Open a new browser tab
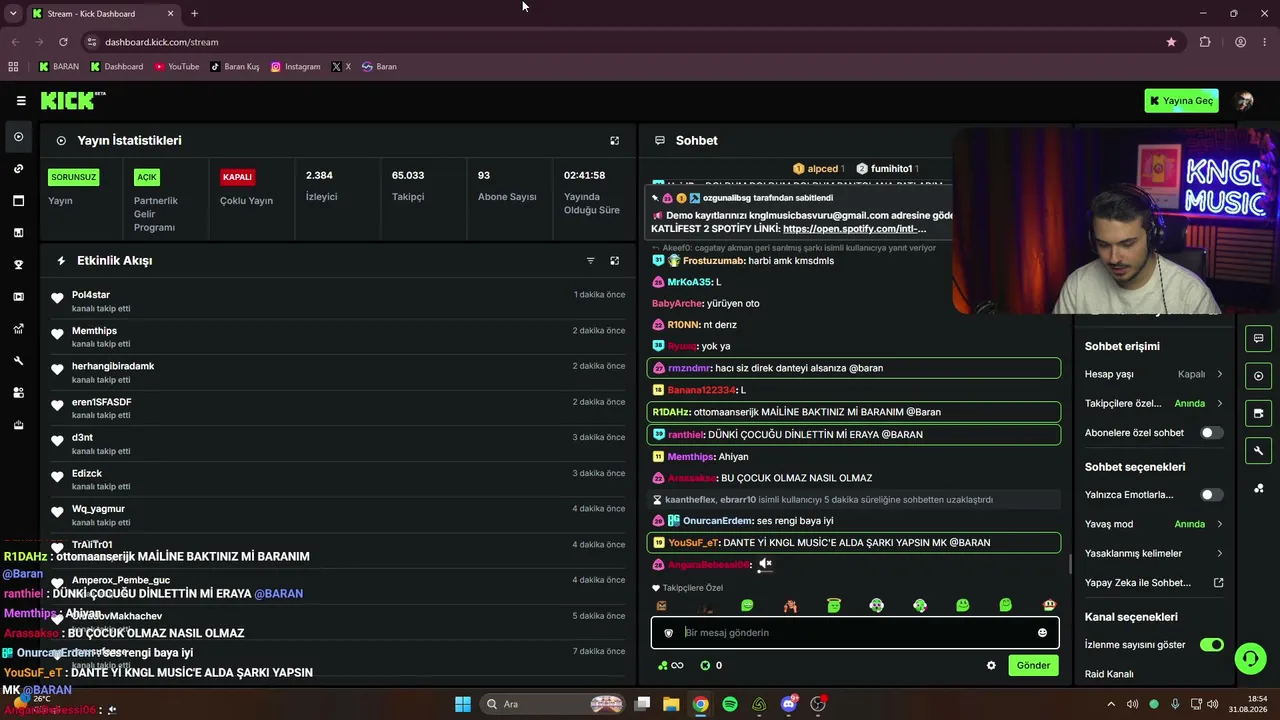 (194, 14)
